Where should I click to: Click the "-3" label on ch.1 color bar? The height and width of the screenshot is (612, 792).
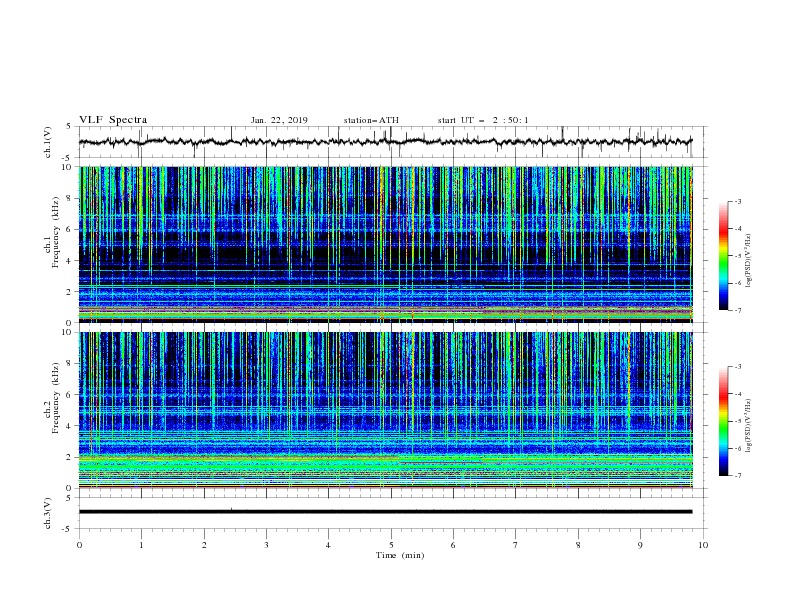tap(738, 201)
